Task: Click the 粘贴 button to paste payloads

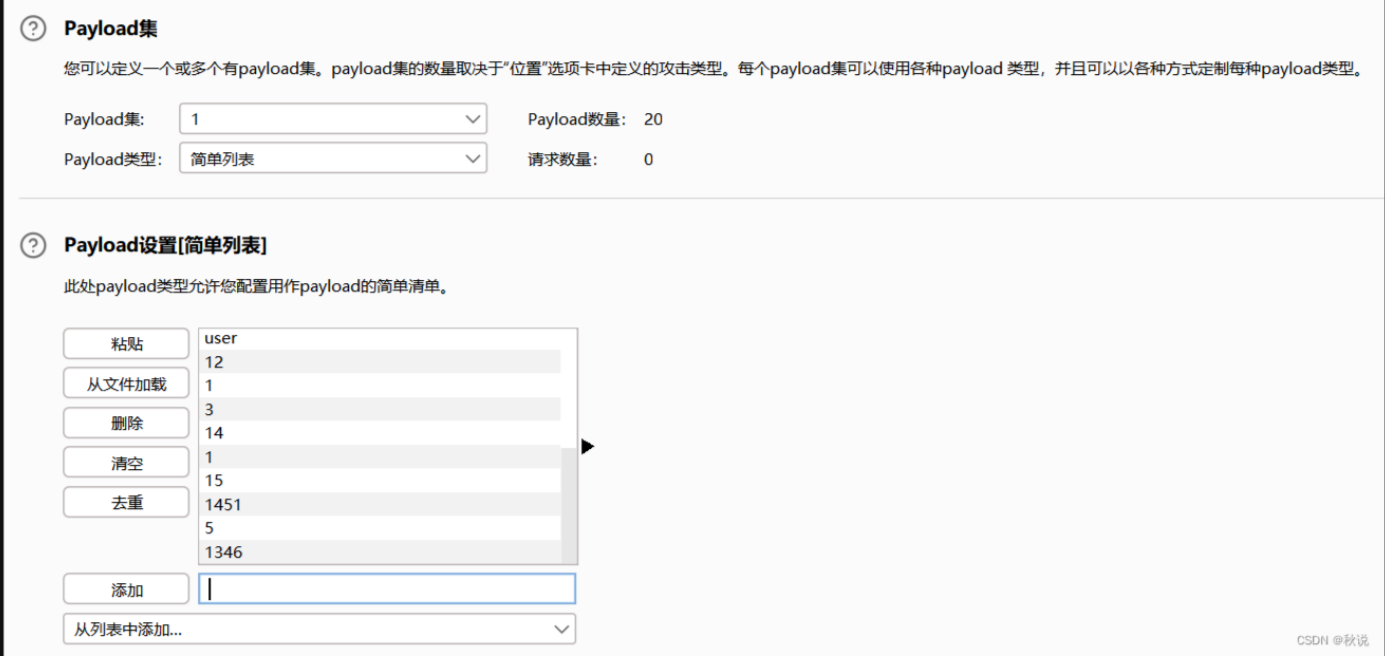Action: (125, 343)
